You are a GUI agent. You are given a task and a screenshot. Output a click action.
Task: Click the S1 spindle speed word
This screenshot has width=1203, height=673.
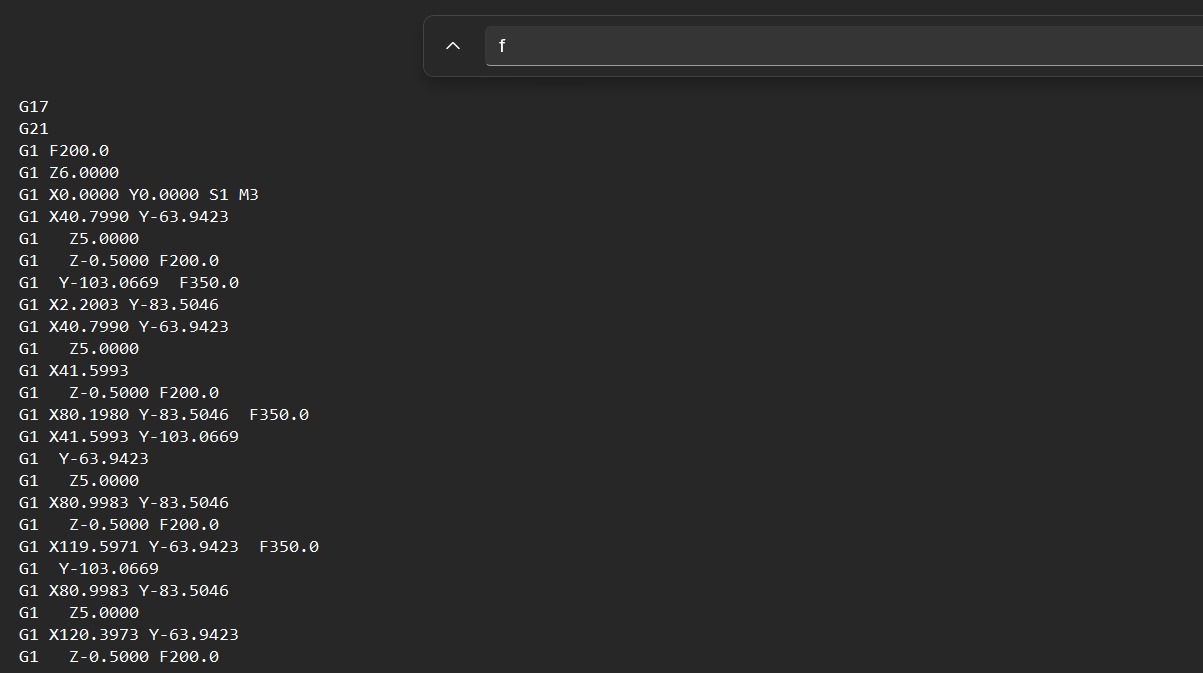tap(218, 195)
